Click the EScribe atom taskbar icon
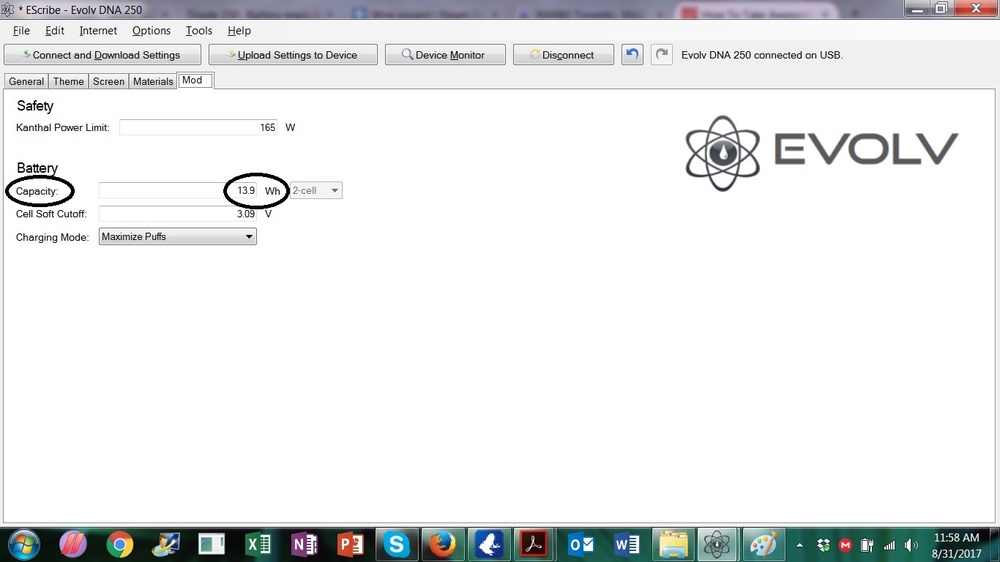Viewport: 1000px width, 562px height. 717,545
